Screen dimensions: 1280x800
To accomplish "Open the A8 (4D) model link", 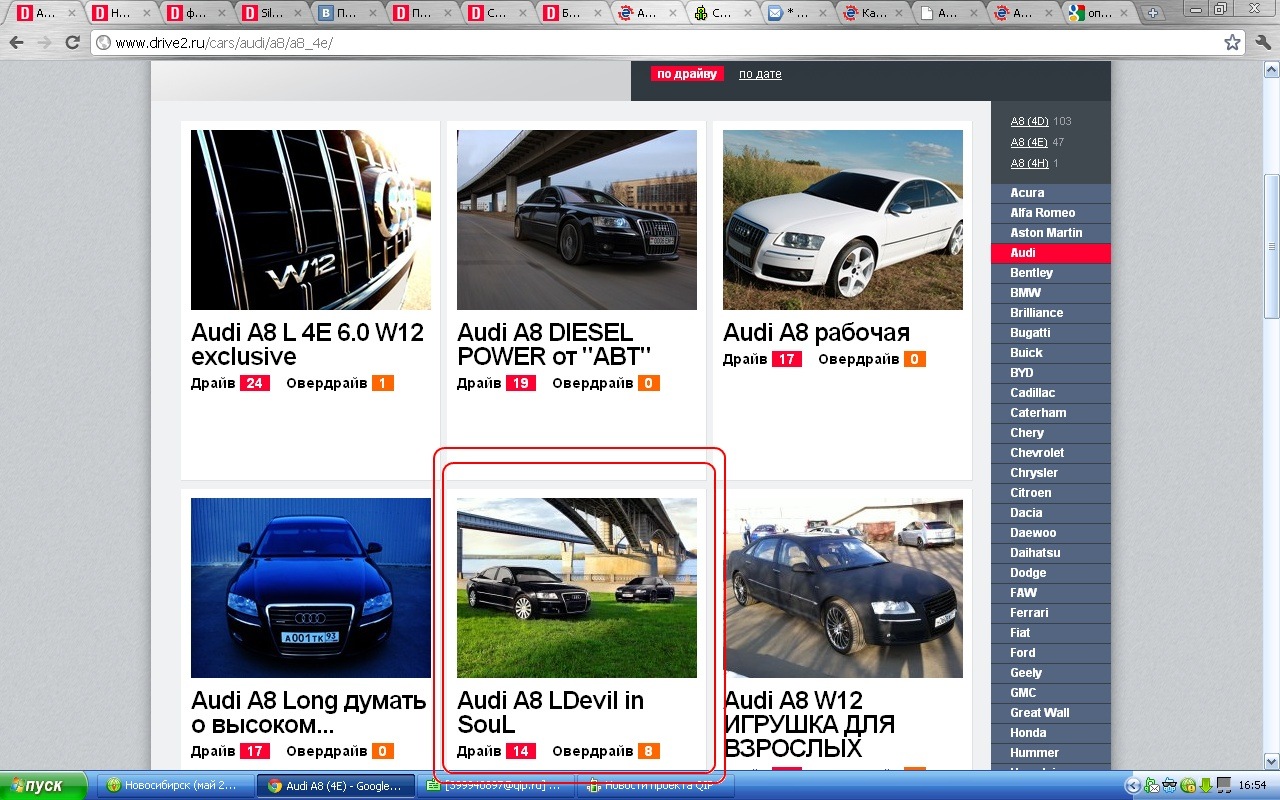I will [1029, 121].
